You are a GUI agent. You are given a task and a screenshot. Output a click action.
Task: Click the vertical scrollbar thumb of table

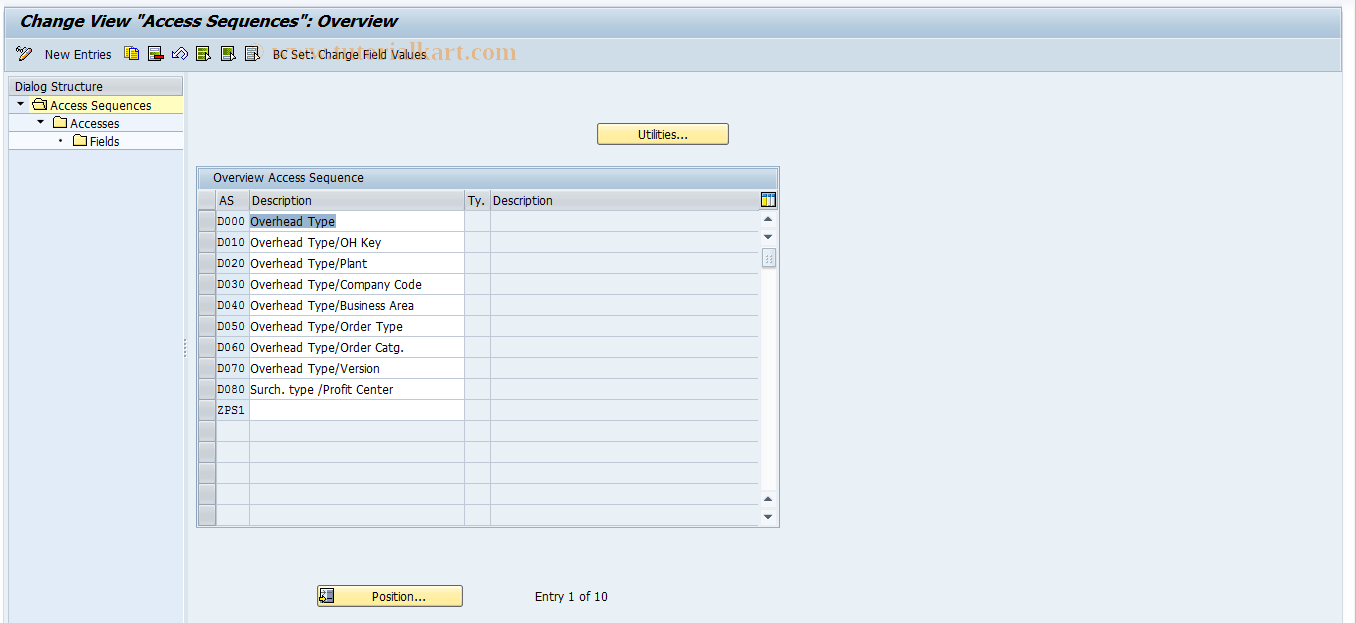coord(768,258)
